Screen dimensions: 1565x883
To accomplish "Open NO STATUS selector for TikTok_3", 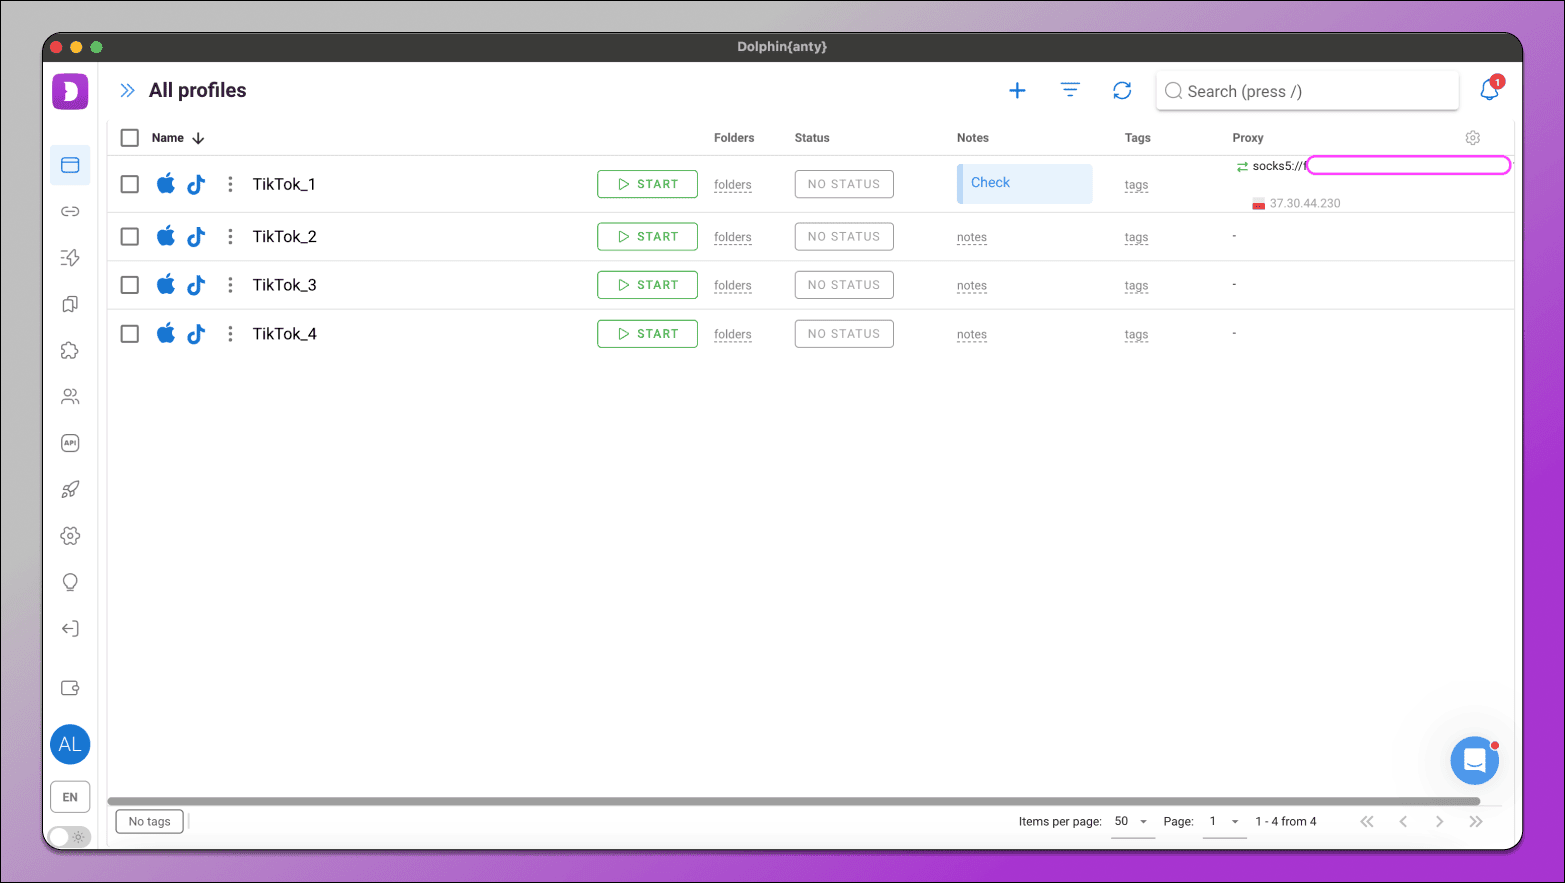I will 844,285.
